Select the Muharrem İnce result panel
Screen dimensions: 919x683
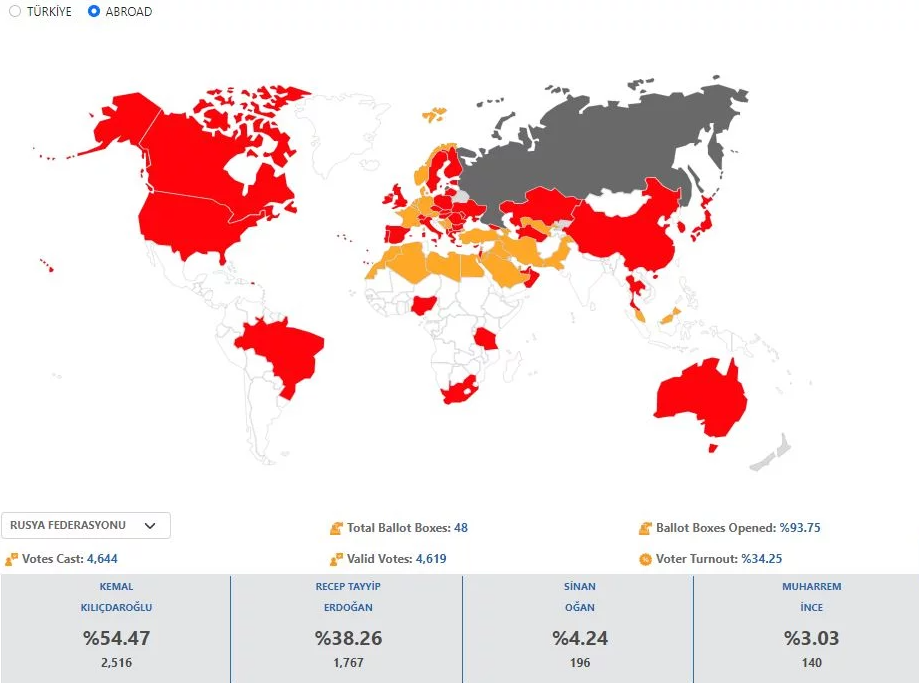[x=810, y=628]
